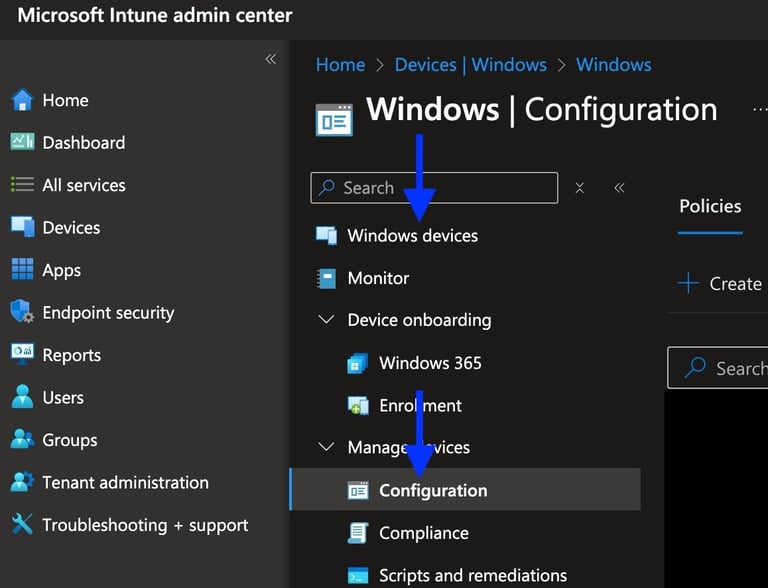Open Groups in the left sidebar

tap(70, 440)
